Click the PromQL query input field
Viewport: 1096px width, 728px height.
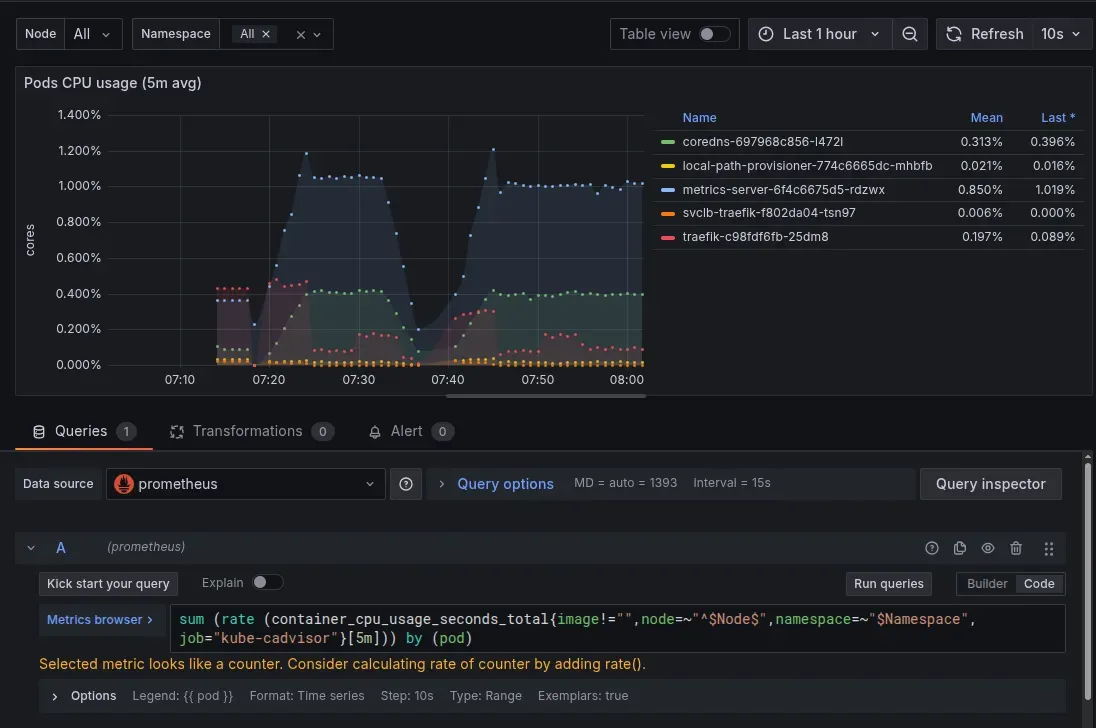coord(617,629)
